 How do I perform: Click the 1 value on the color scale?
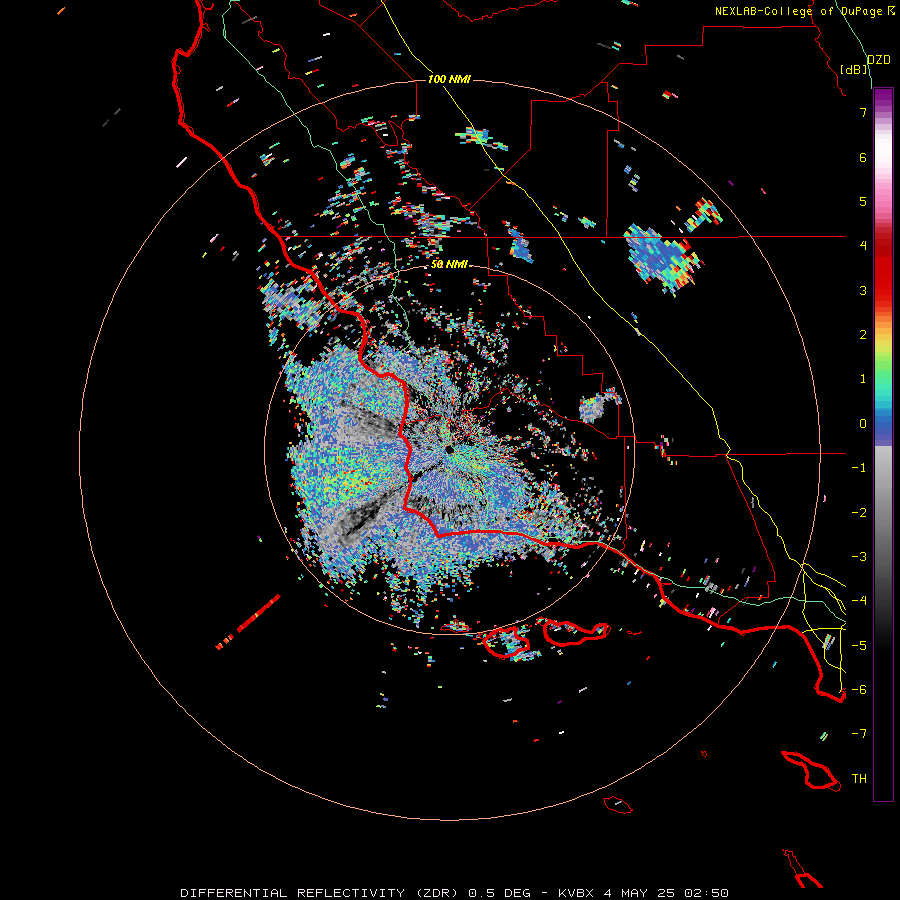click(863, 379)
